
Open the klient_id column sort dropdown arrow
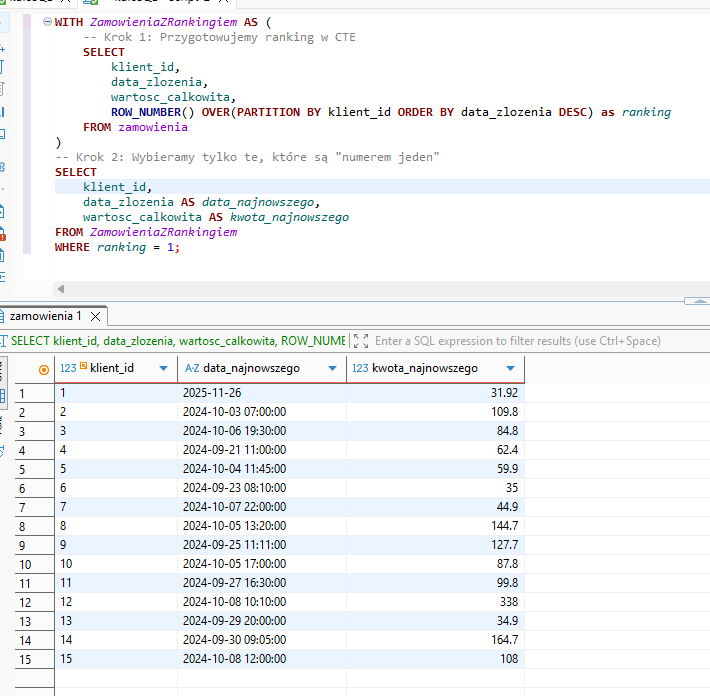(x=163, y=369)
